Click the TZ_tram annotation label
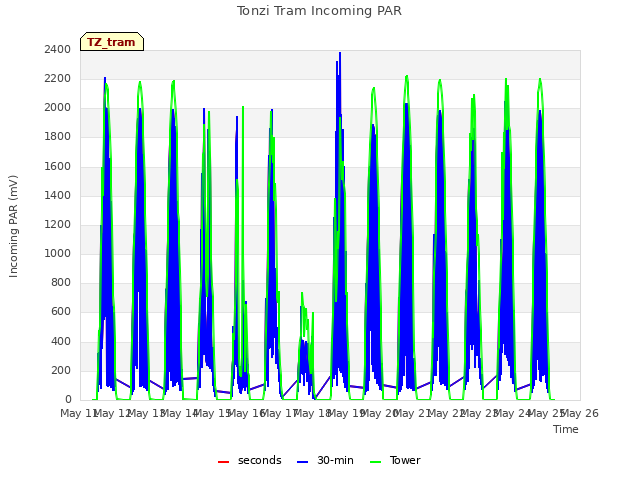 [111, 42]
